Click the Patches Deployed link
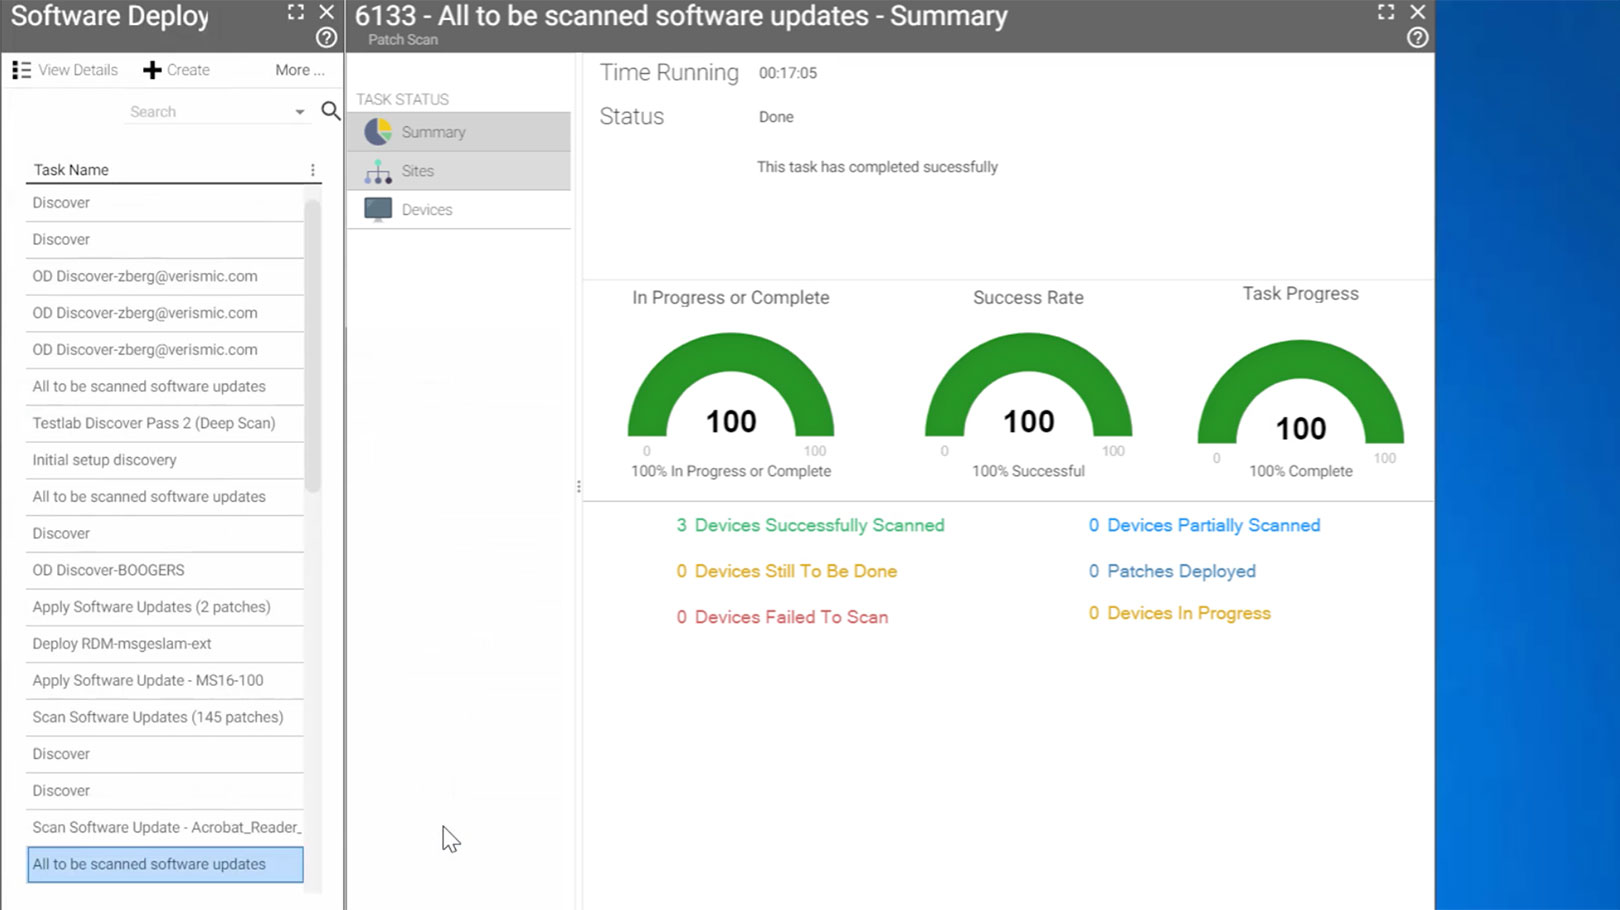 point(1171,570)
